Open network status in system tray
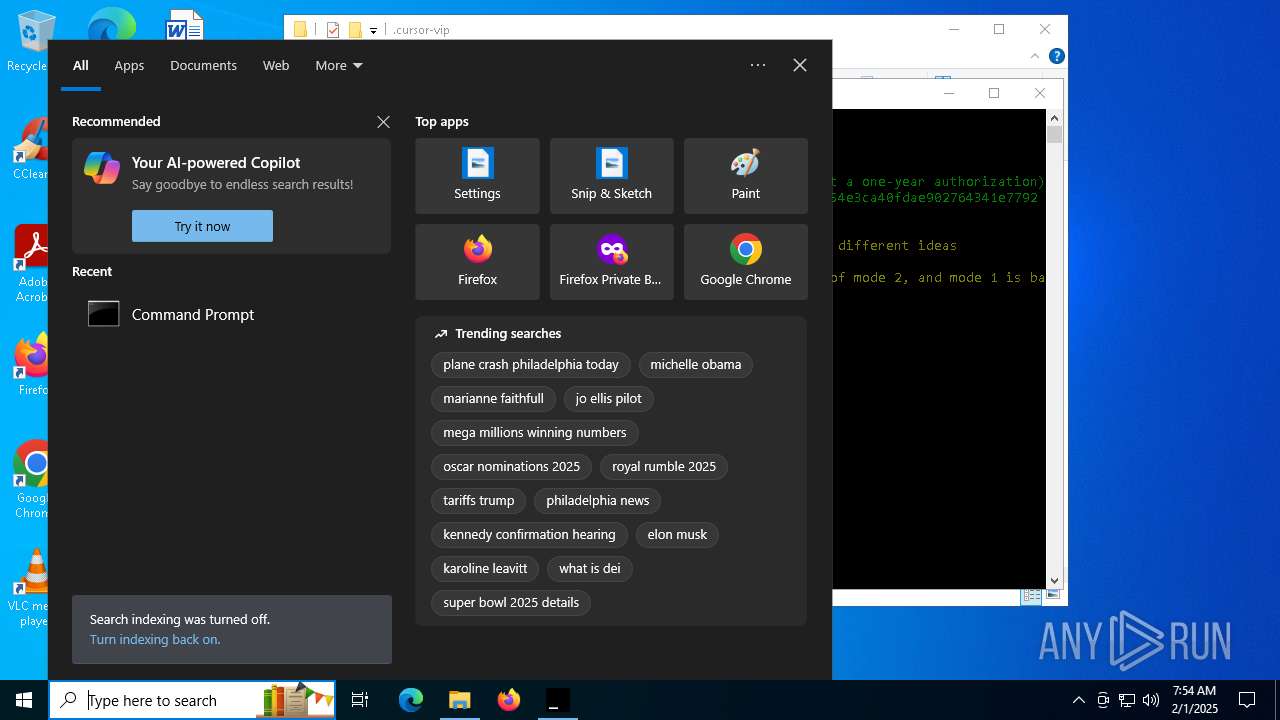The width and height of the screenshot is (1280, 720). pyautogui.click(x=1127, y=700)
